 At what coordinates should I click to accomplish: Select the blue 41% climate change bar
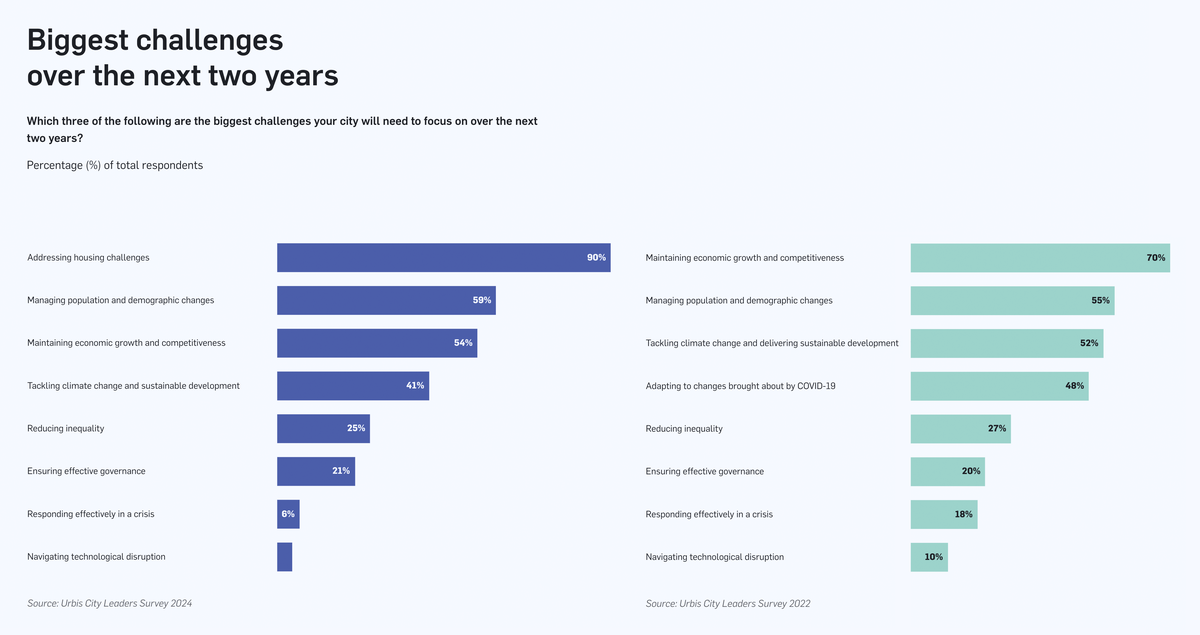tap(353, 386)
